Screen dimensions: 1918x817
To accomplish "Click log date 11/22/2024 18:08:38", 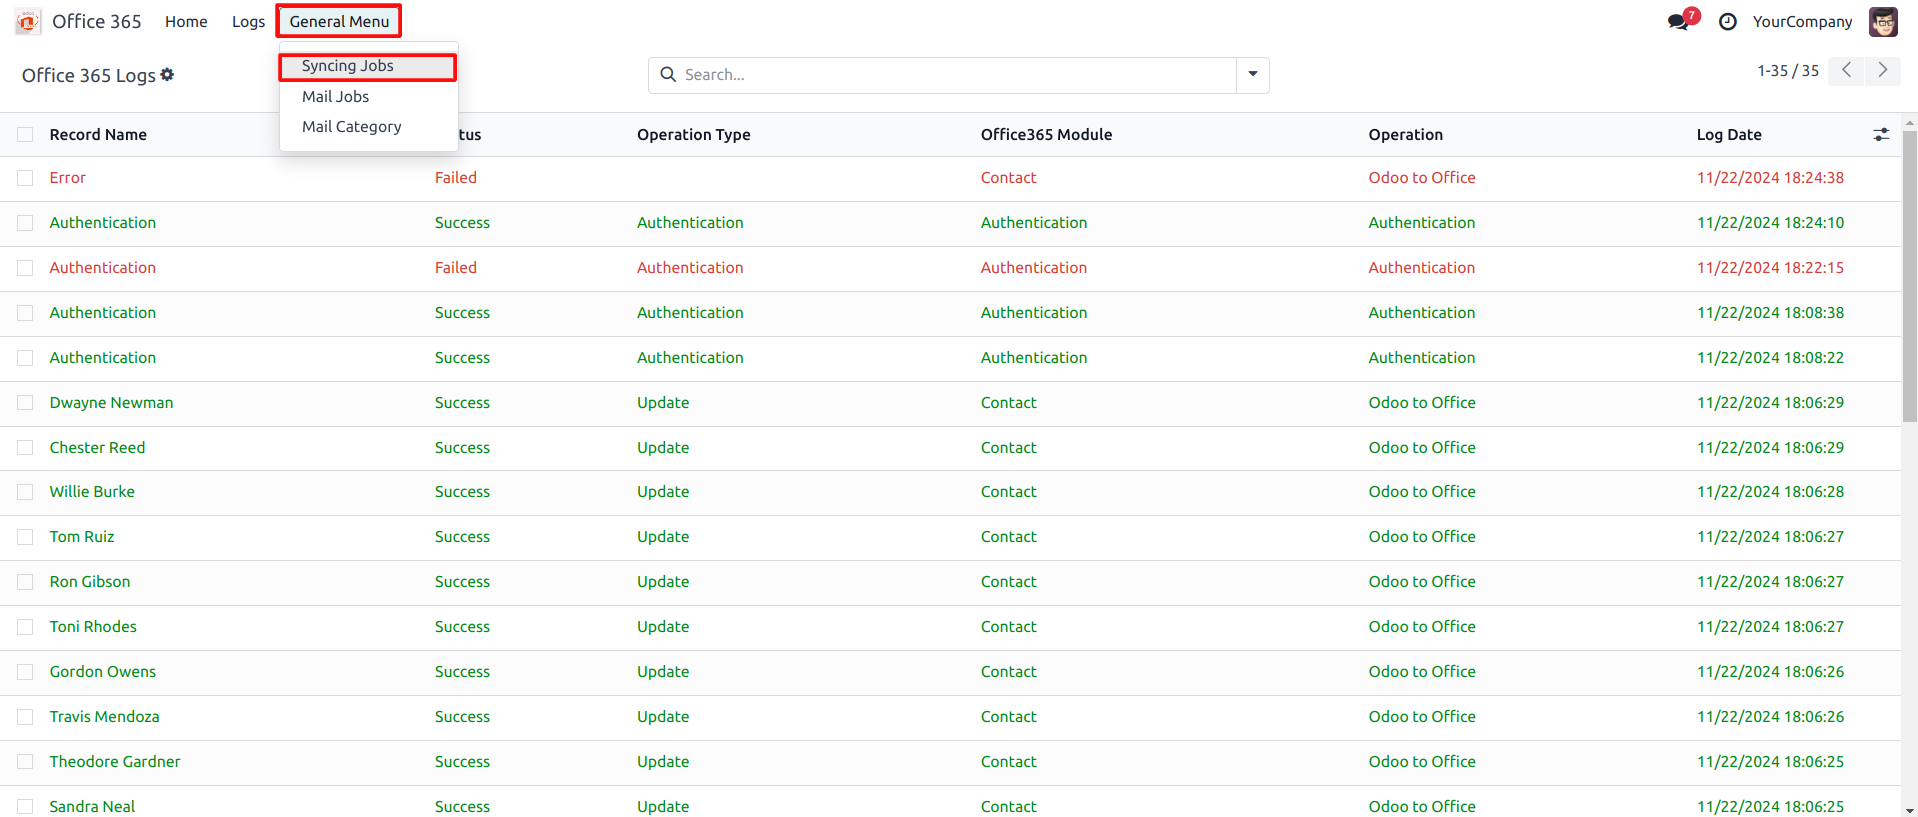I will tap(1770, 313).
